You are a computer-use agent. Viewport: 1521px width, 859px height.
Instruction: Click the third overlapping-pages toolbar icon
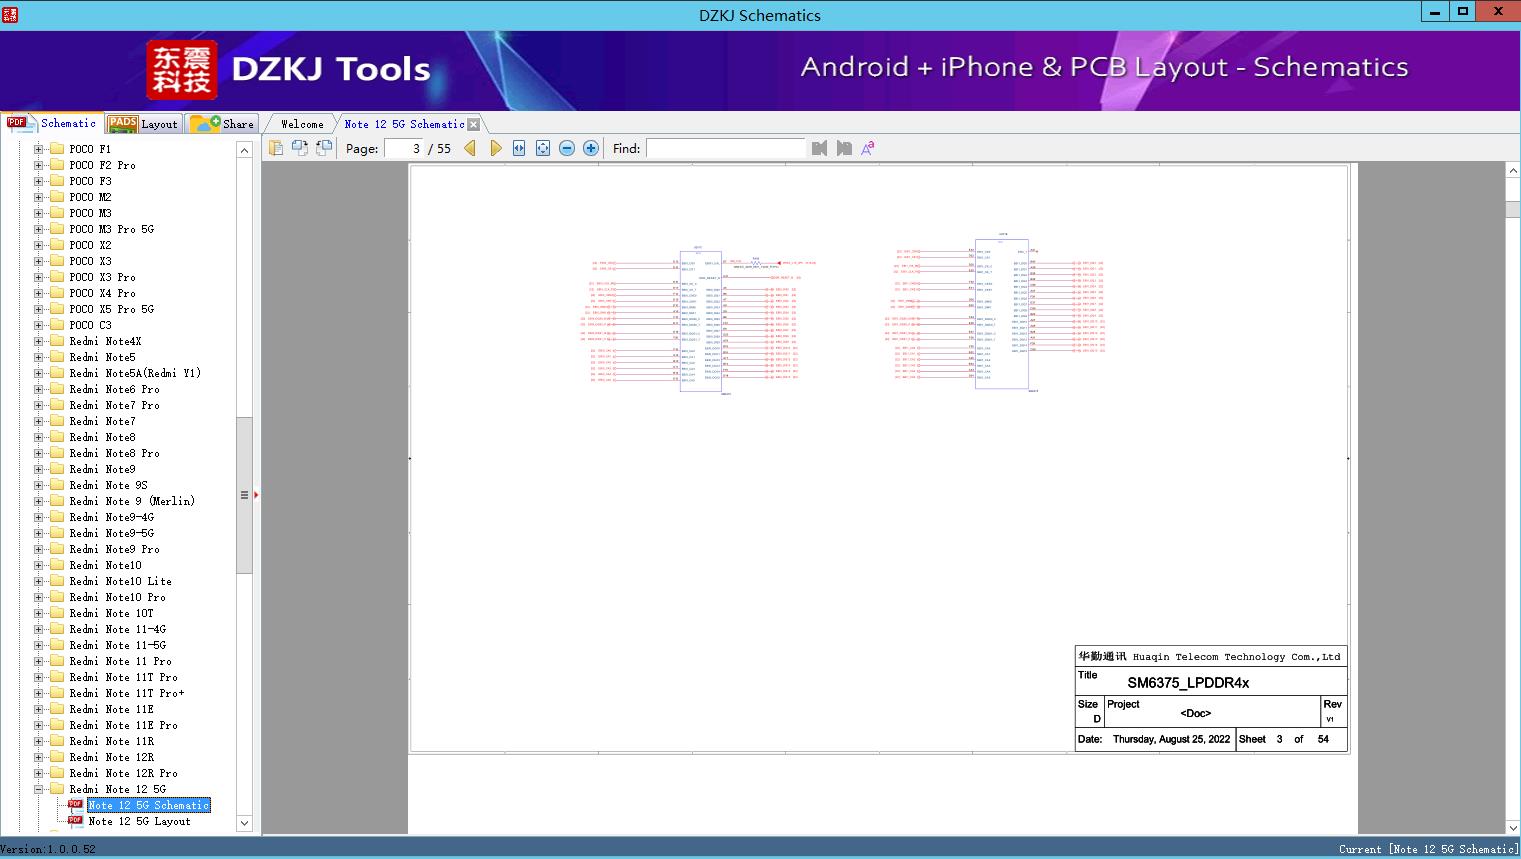pyautogui.click(x=323, y=148)
